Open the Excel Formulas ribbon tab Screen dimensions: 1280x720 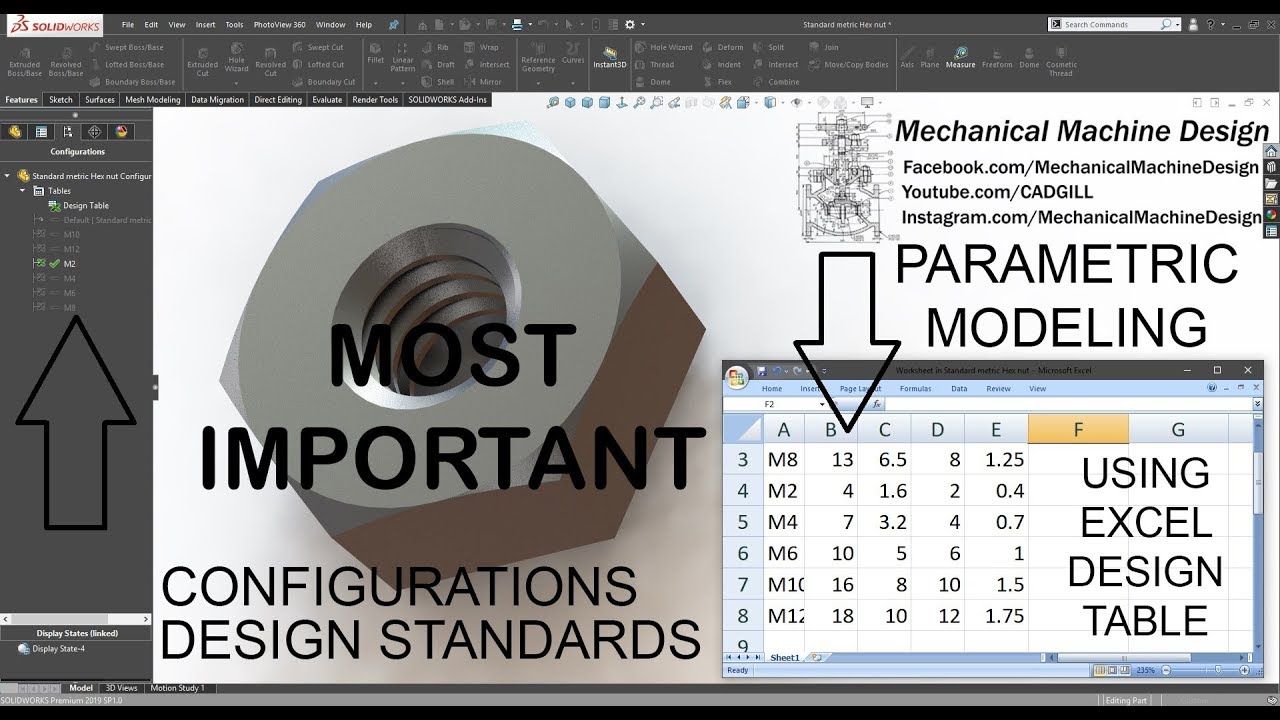915,389
